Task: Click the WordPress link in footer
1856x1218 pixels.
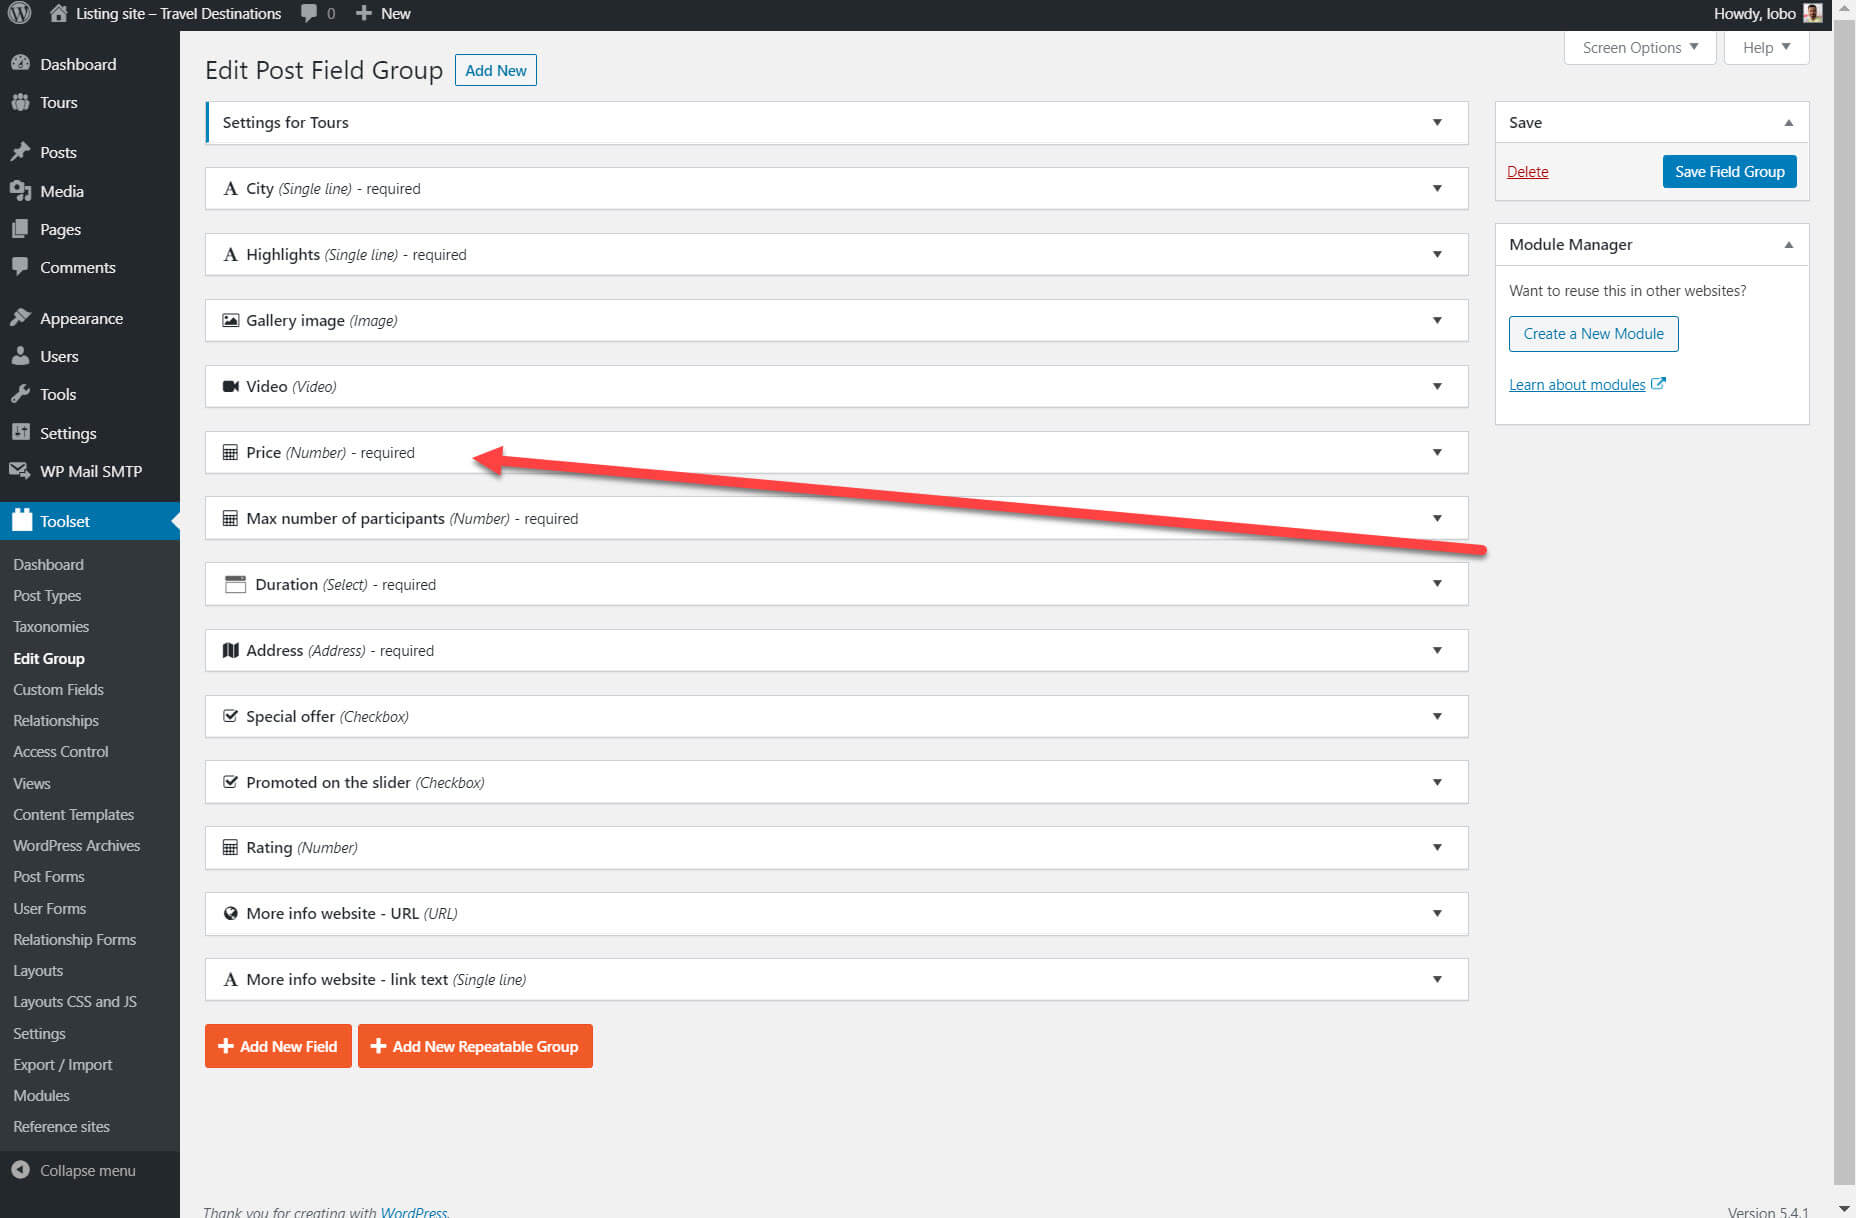Action: pos(413,1211)
